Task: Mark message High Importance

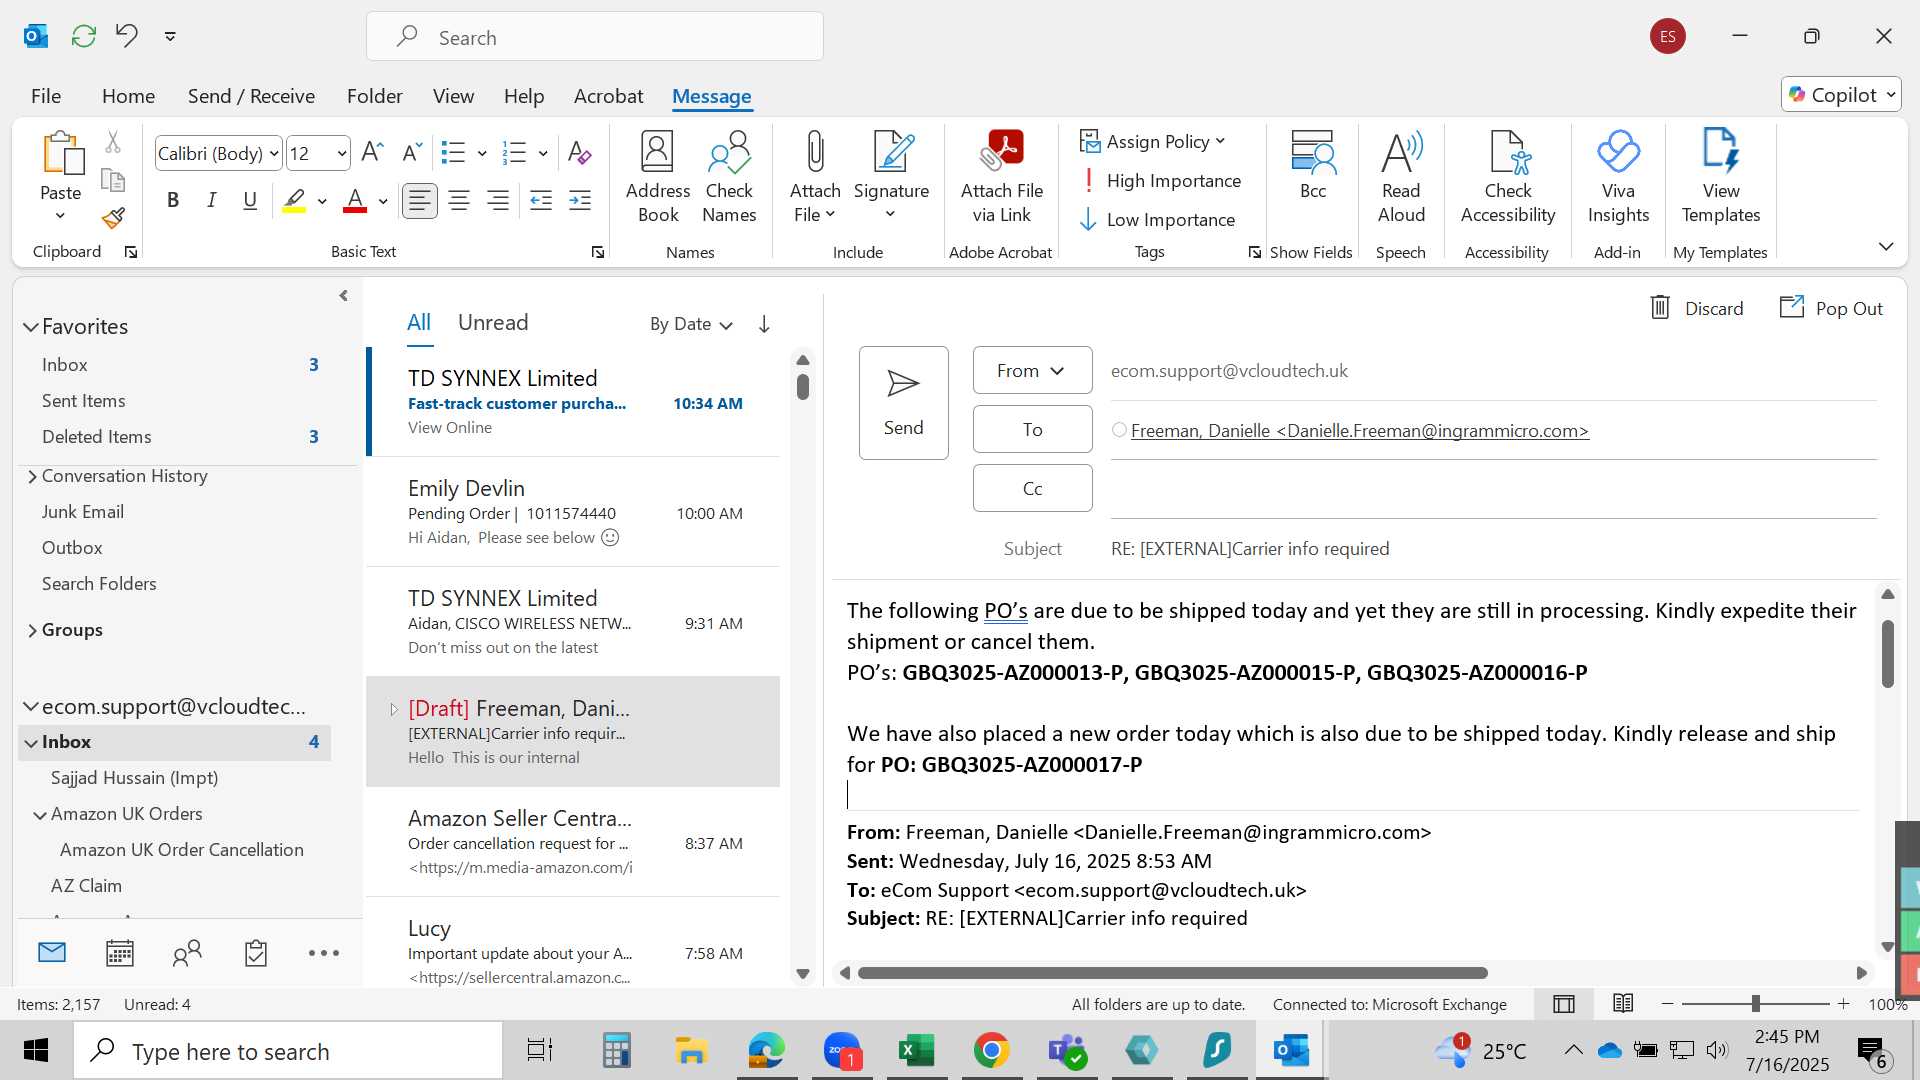Action: [1160, 180]
